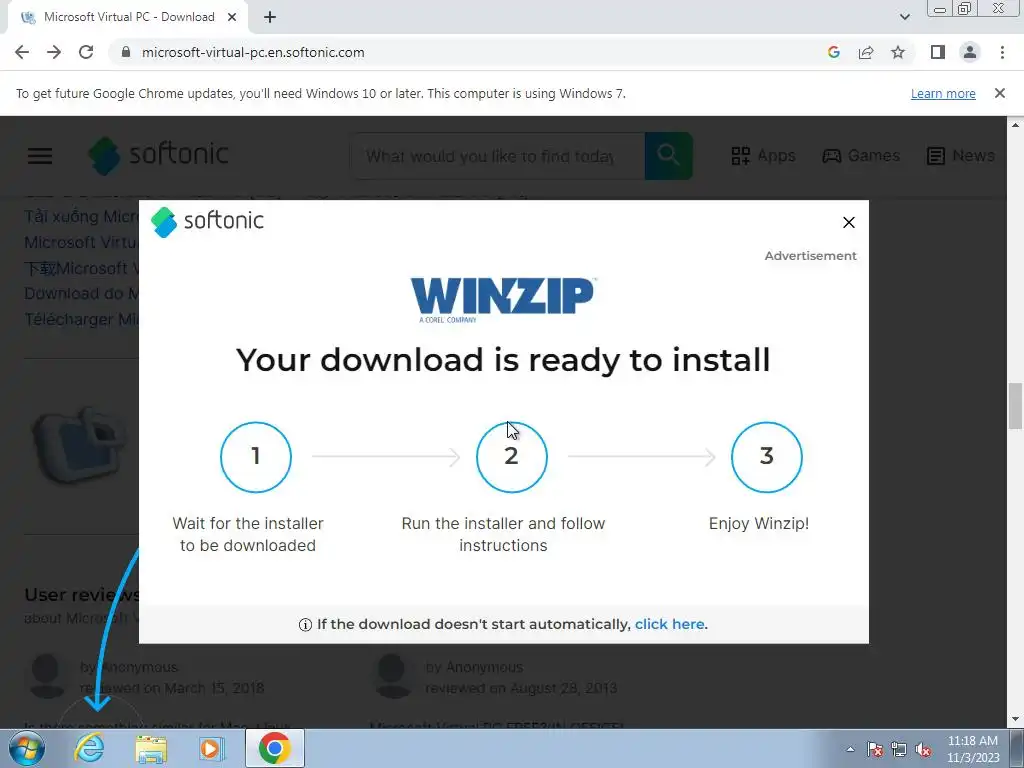
Task: Open Windows Explorer from taskbar
Action: coord(151,748)
